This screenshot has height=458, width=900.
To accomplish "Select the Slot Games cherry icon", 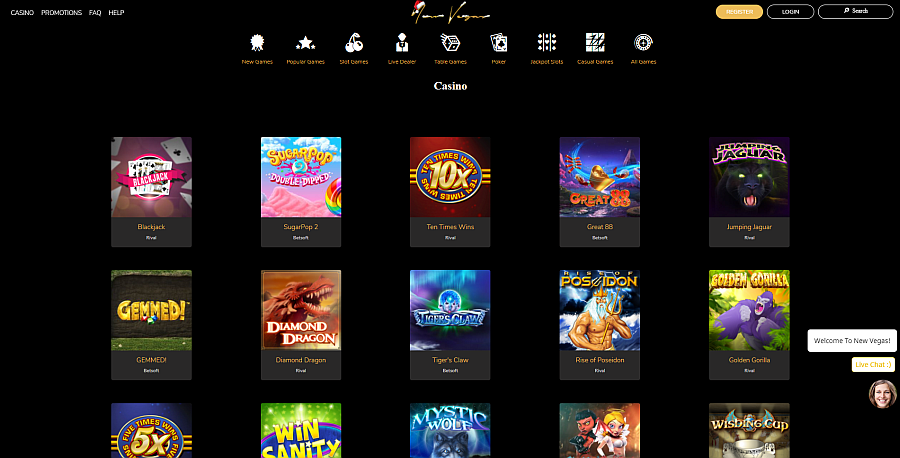I will [354, 42].
